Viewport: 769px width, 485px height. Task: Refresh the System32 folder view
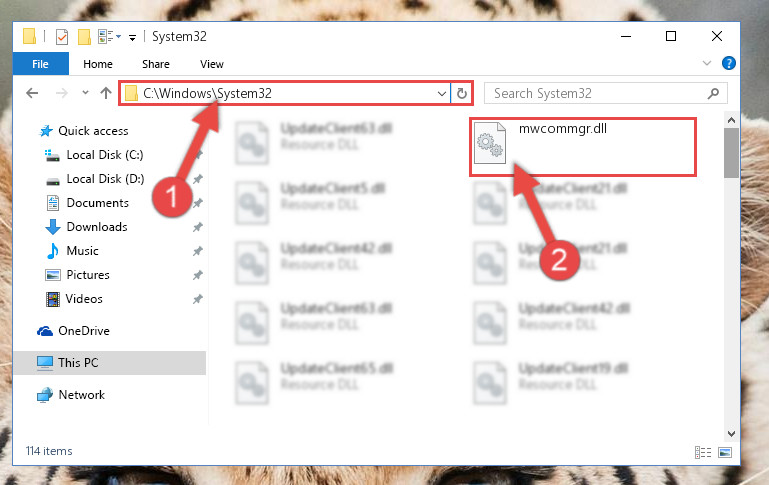tap(461, 93)
